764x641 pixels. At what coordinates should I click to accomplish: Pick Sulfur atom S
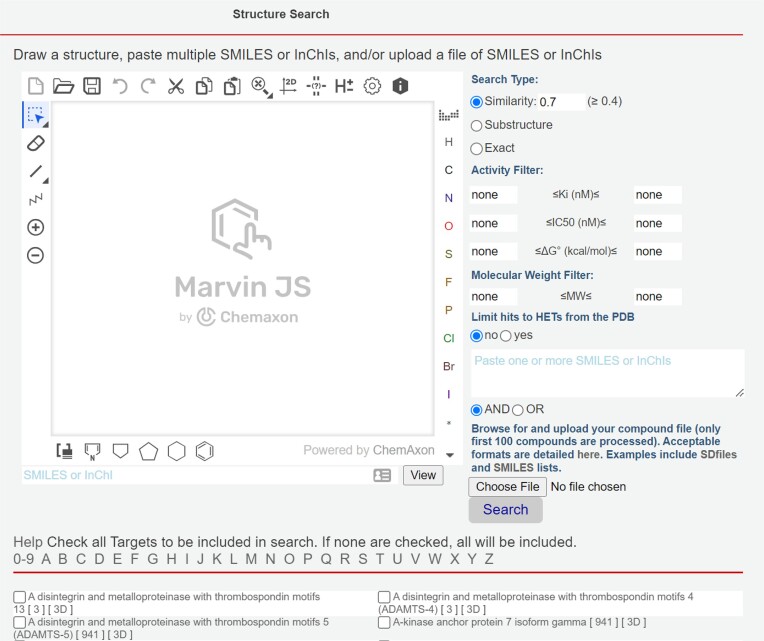pyautogui.click(x=449, y=254)
